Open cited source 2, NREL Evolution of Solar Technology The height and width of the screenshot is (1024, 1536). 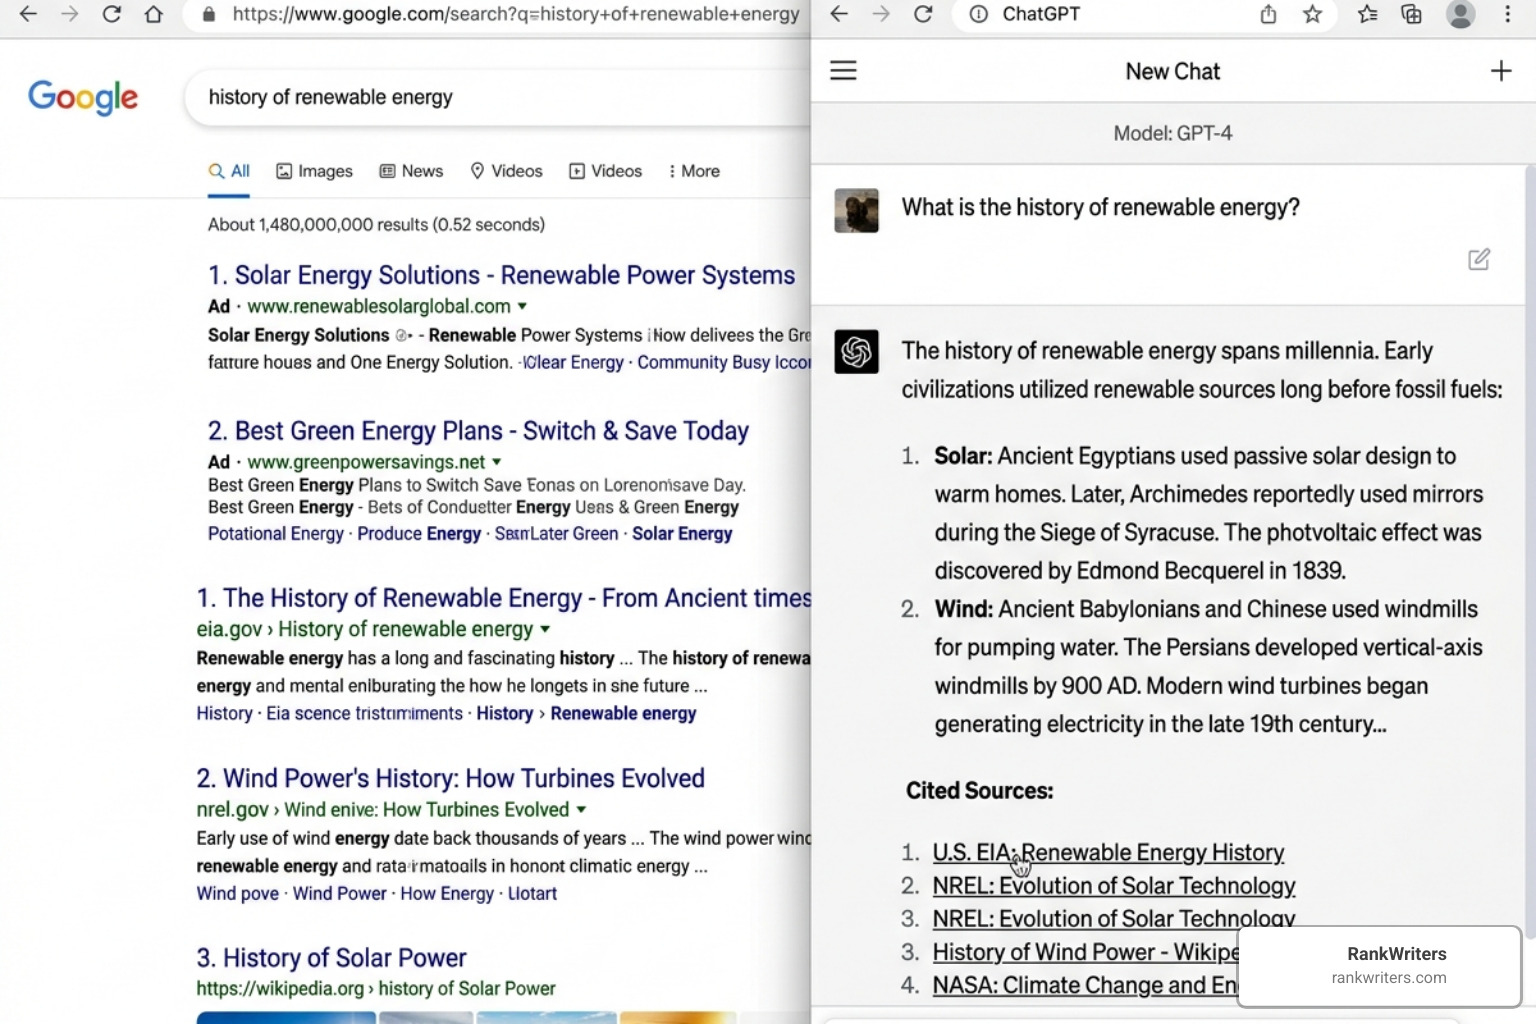pyautogui.click(x=1113, y=886)
